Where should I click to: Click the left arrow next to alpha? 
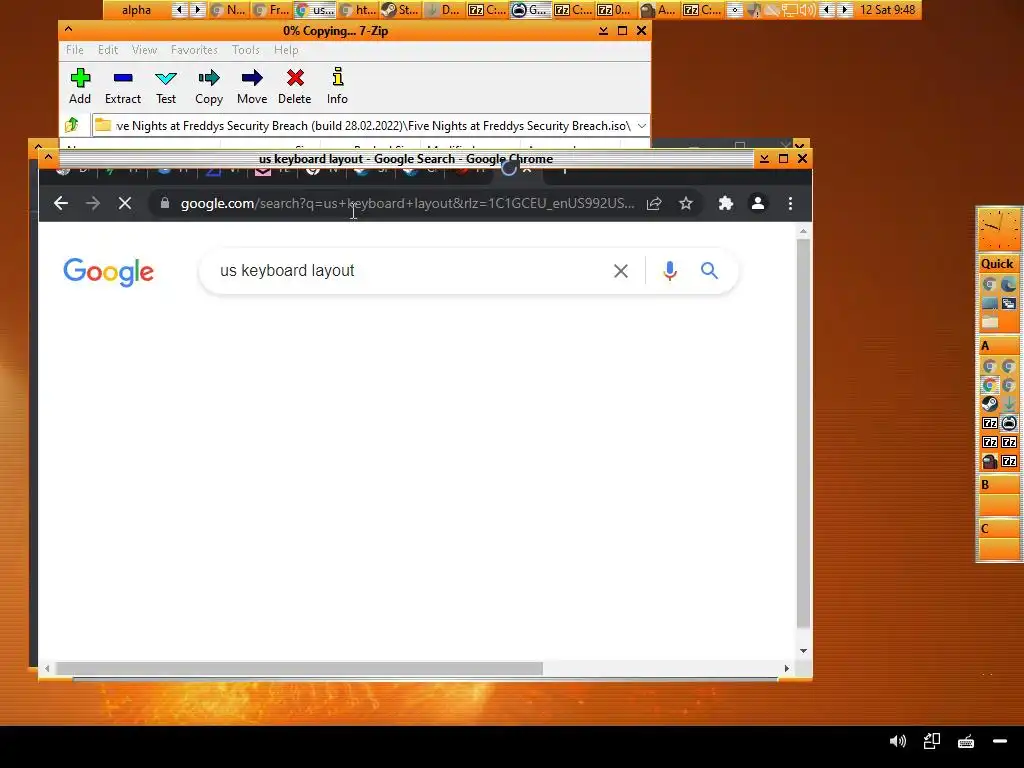coord(178,10)
